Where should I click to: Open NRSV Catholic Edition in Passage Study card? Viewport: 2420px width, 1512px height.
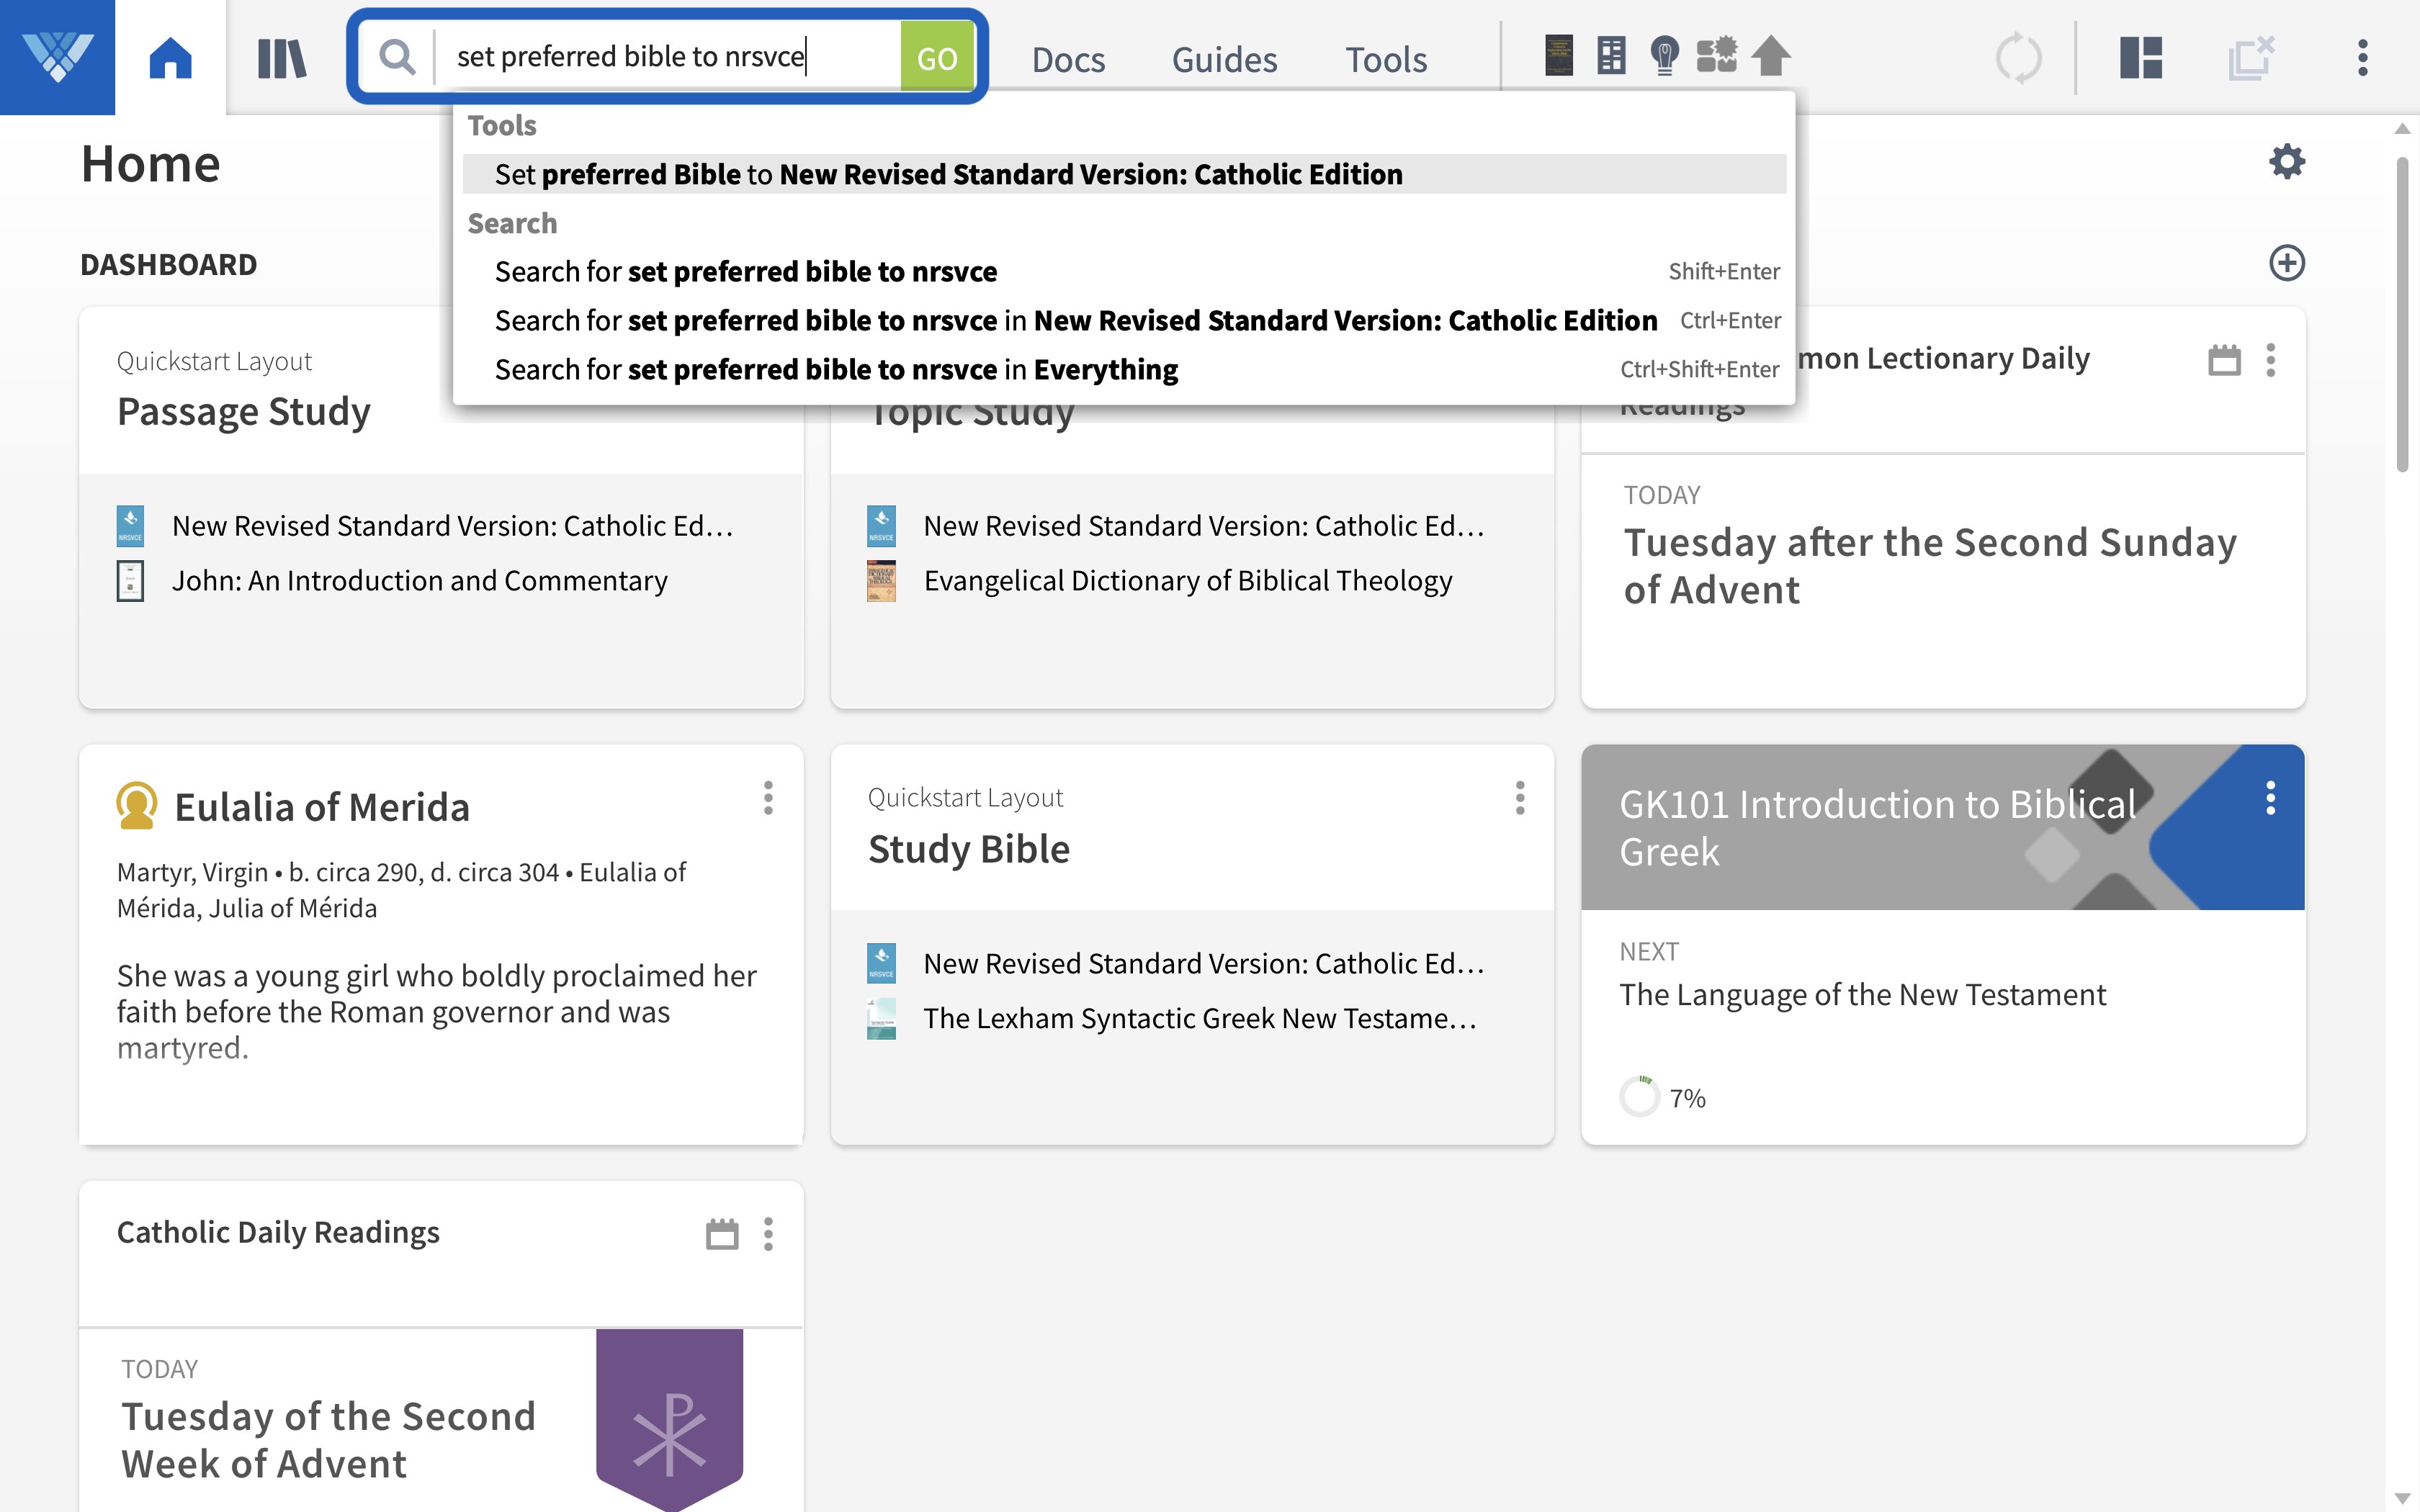click(452, 526)
